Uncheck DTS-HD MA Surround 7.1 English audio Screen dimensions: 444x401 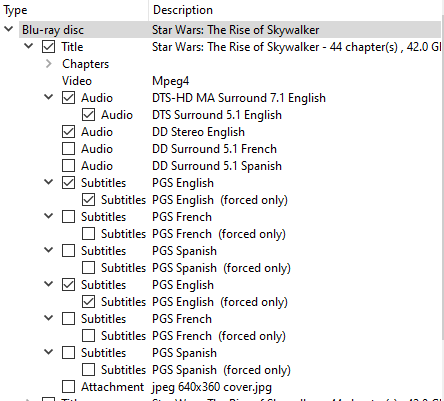coord(68,98)
